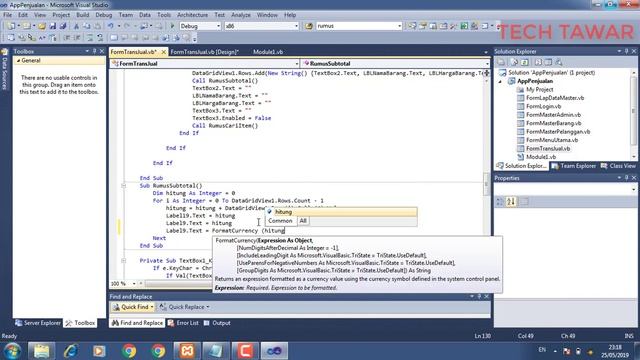Open Solution Explorer from the main toolbar
Viewport: 640px width, 360px height.
[x=412, y=26]
